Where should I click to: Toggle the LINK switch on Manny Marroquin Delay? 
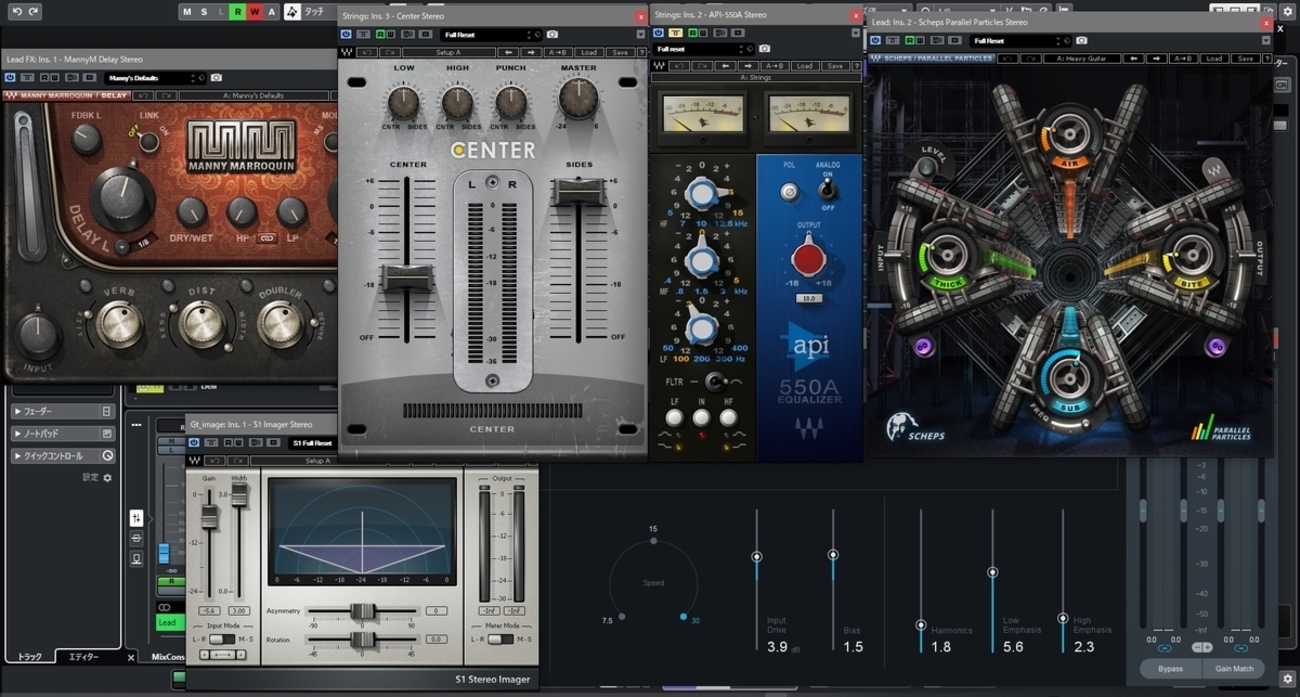148,142
